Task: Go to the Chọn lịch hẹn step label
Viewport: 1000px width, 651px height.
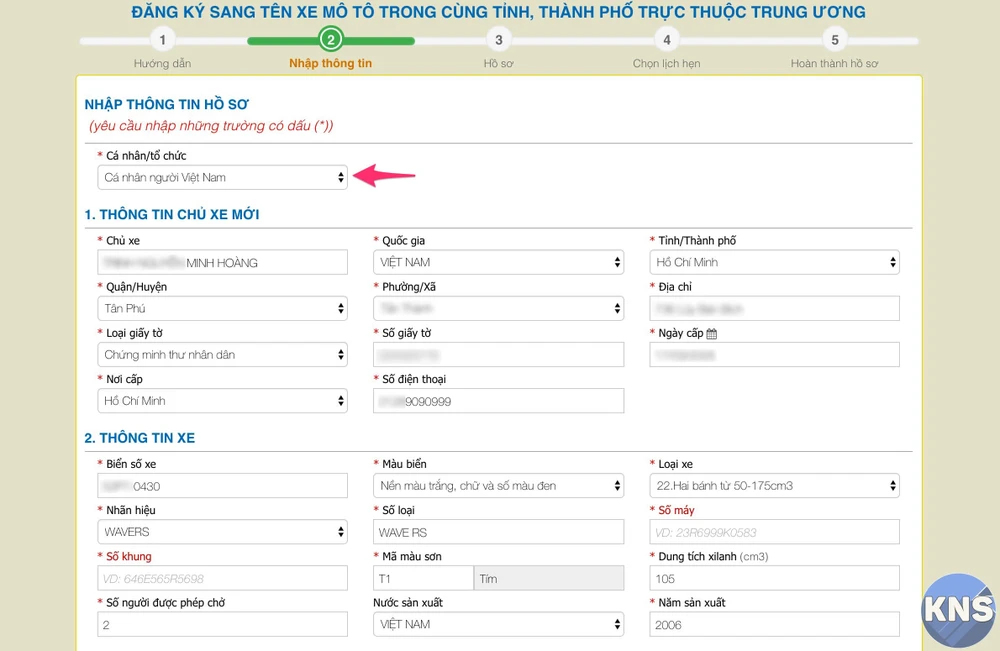Action: pos(666,64)
